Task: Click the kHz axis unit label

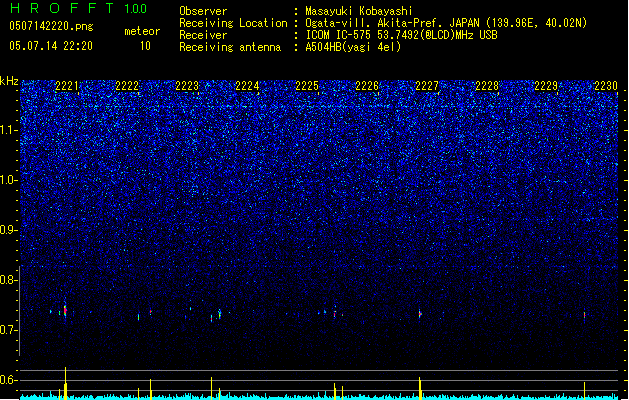Action: [9, 81]
